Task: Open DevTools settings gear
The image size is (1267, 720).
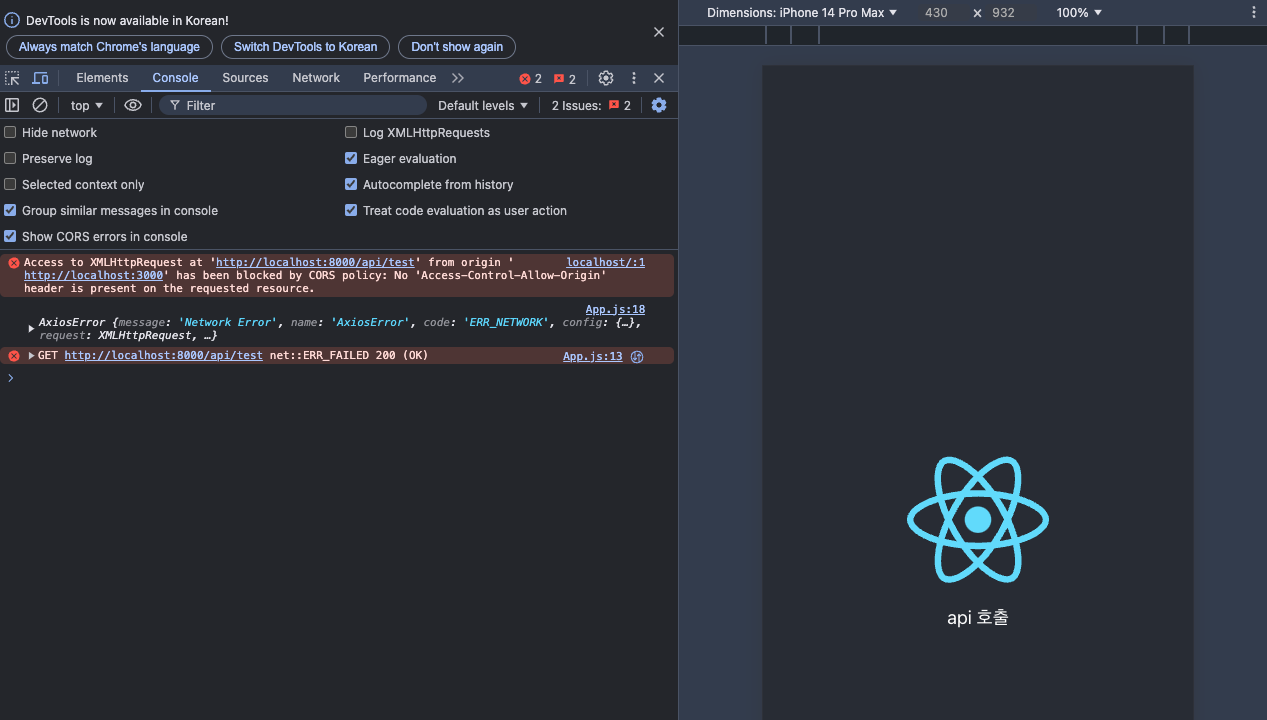Action: coord(606,78)
